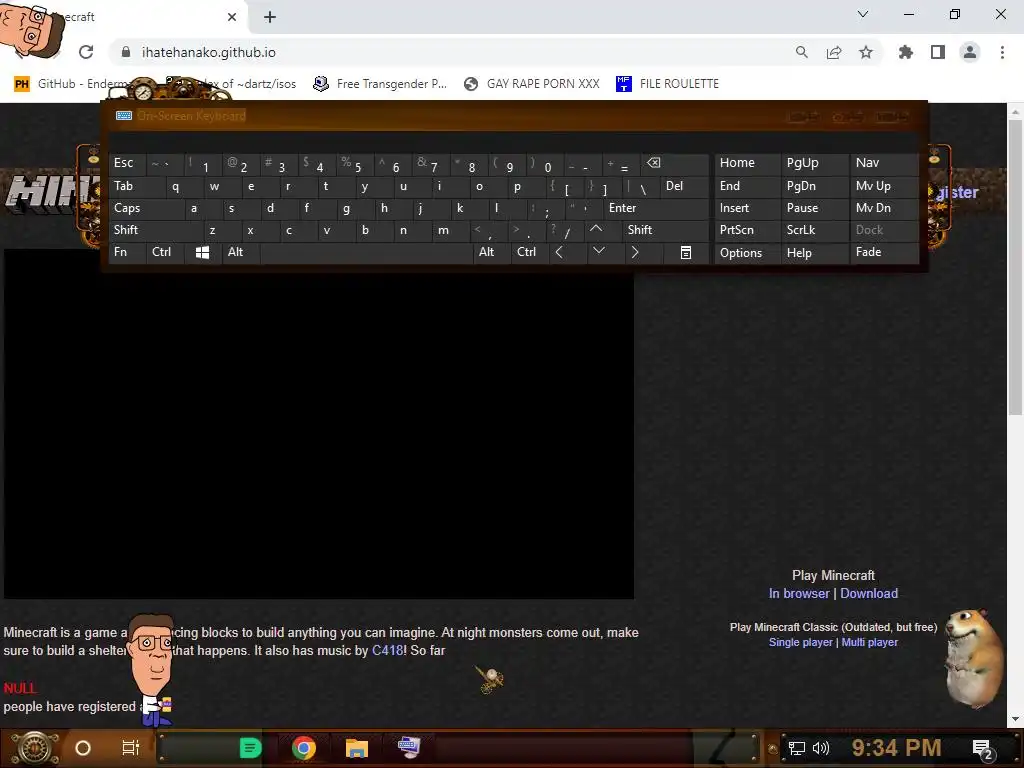Open a new browser tab

tap(270, 17)
